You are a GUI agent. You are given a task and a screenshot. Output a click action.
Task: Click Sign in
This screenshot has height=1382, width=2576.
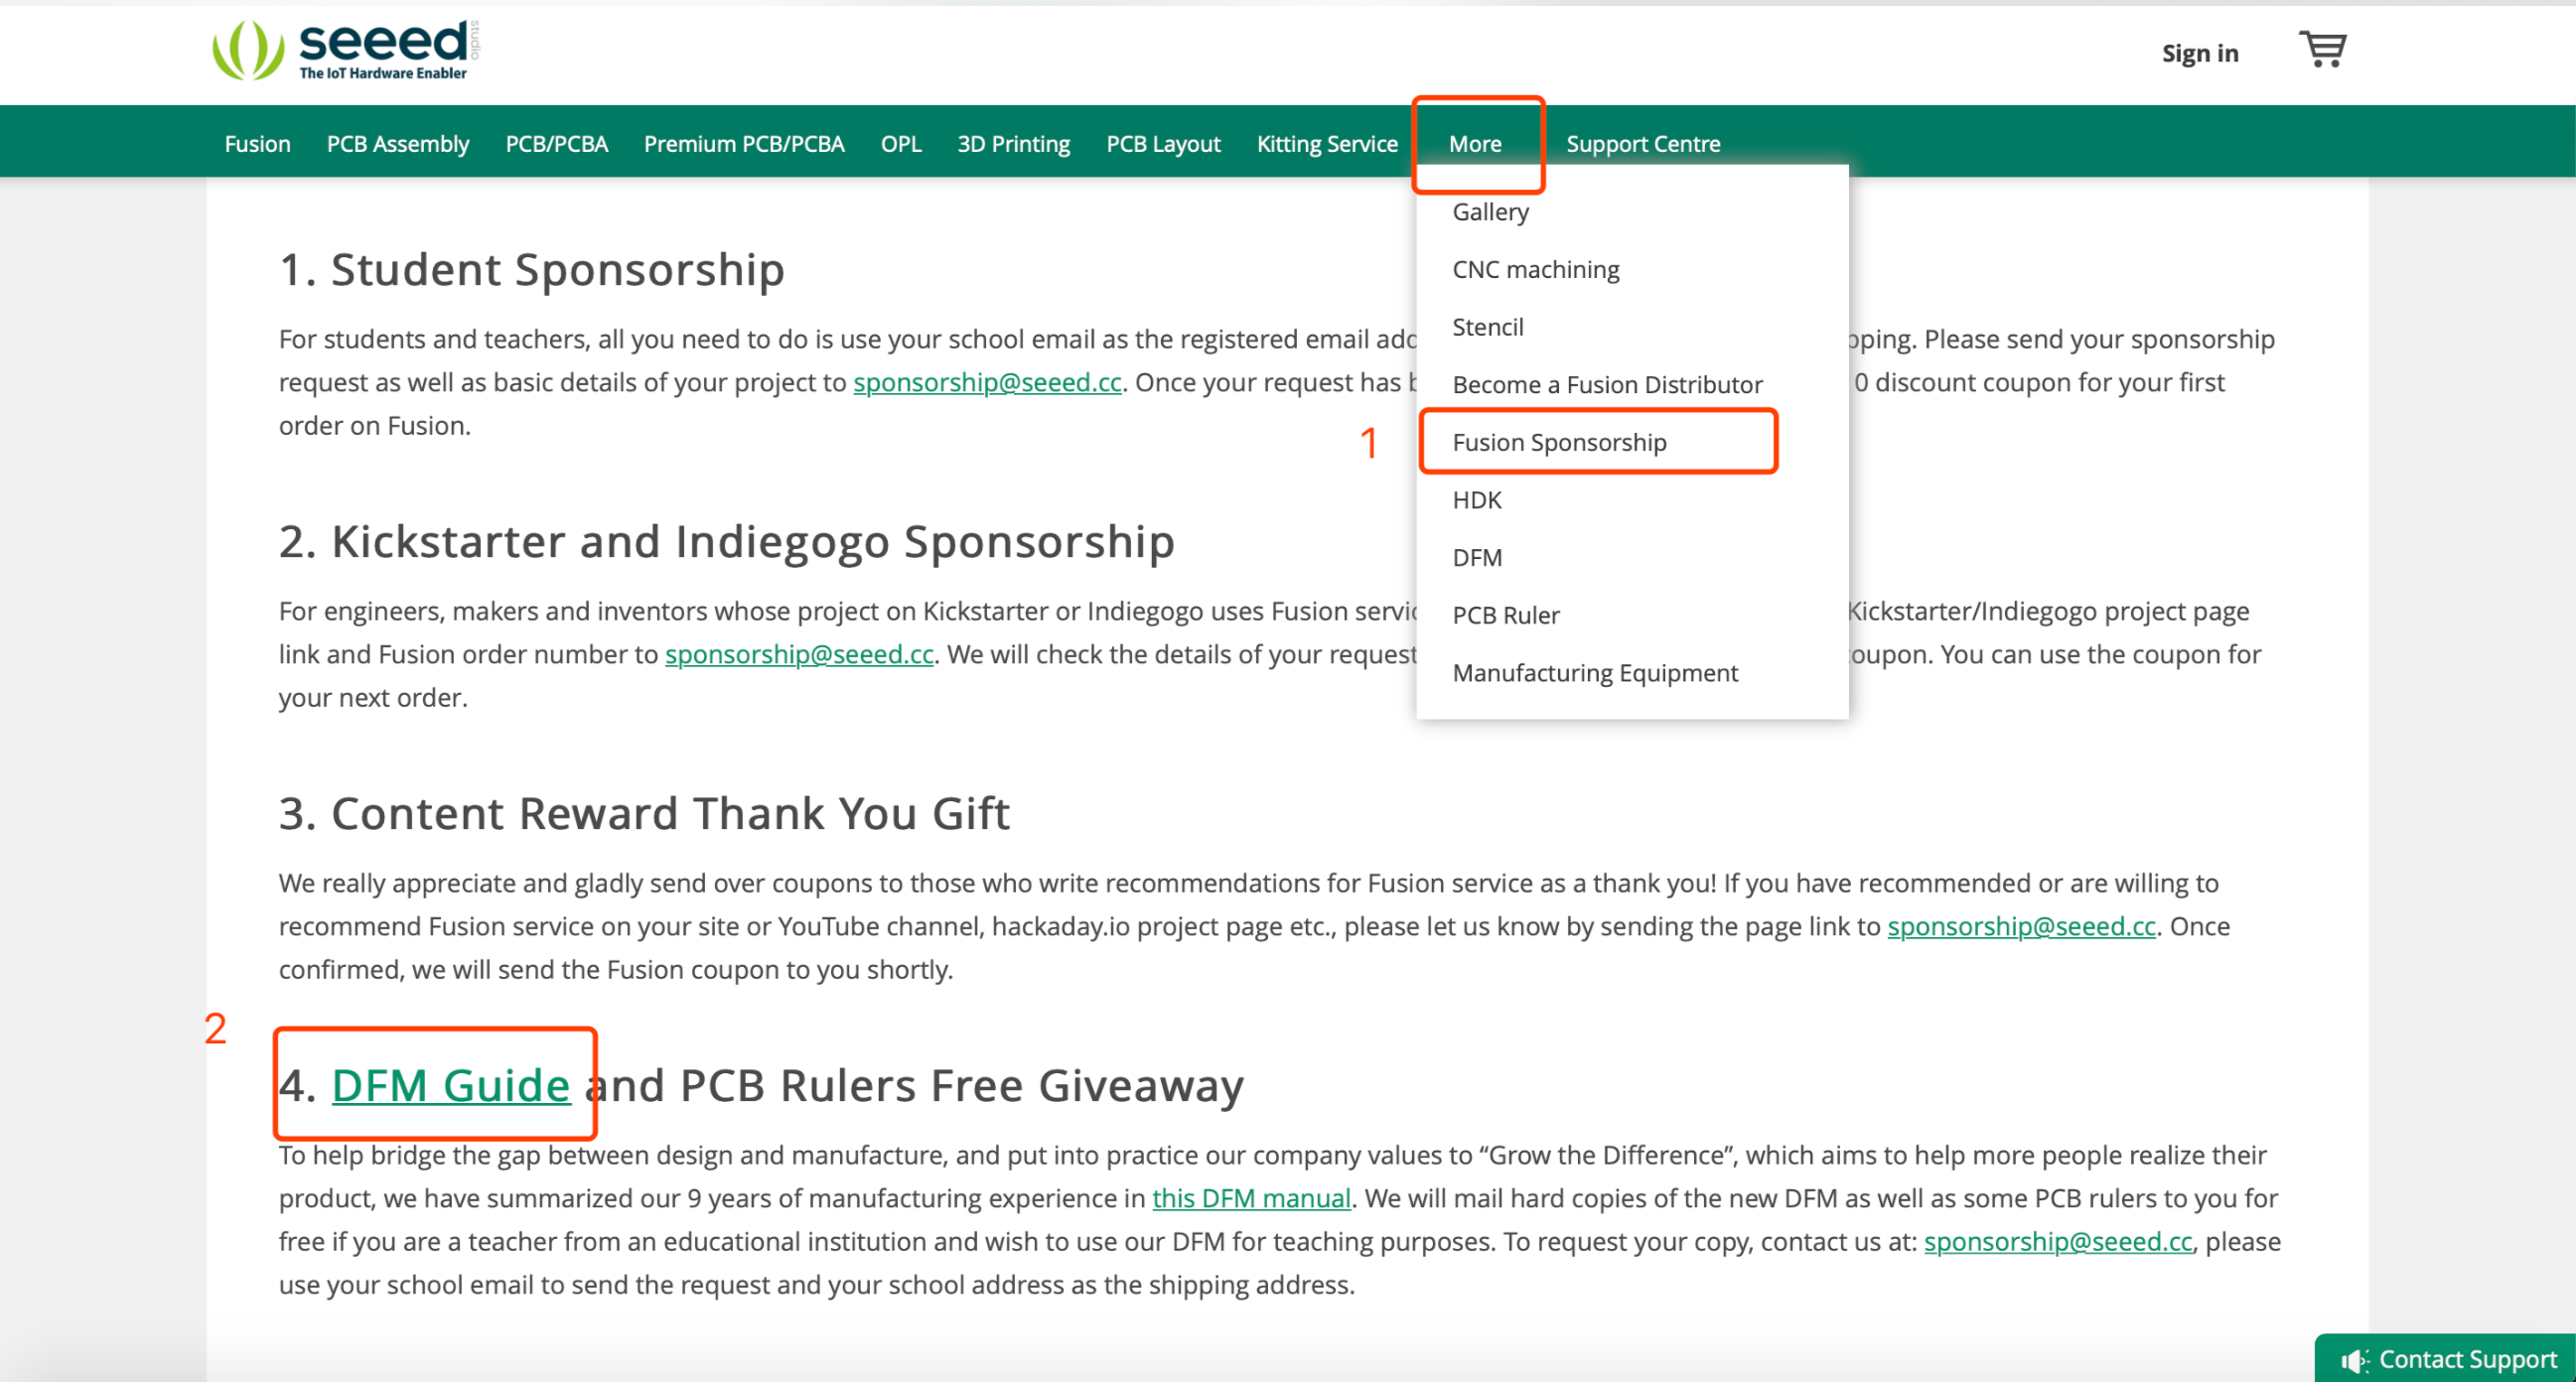(2199, 53)
